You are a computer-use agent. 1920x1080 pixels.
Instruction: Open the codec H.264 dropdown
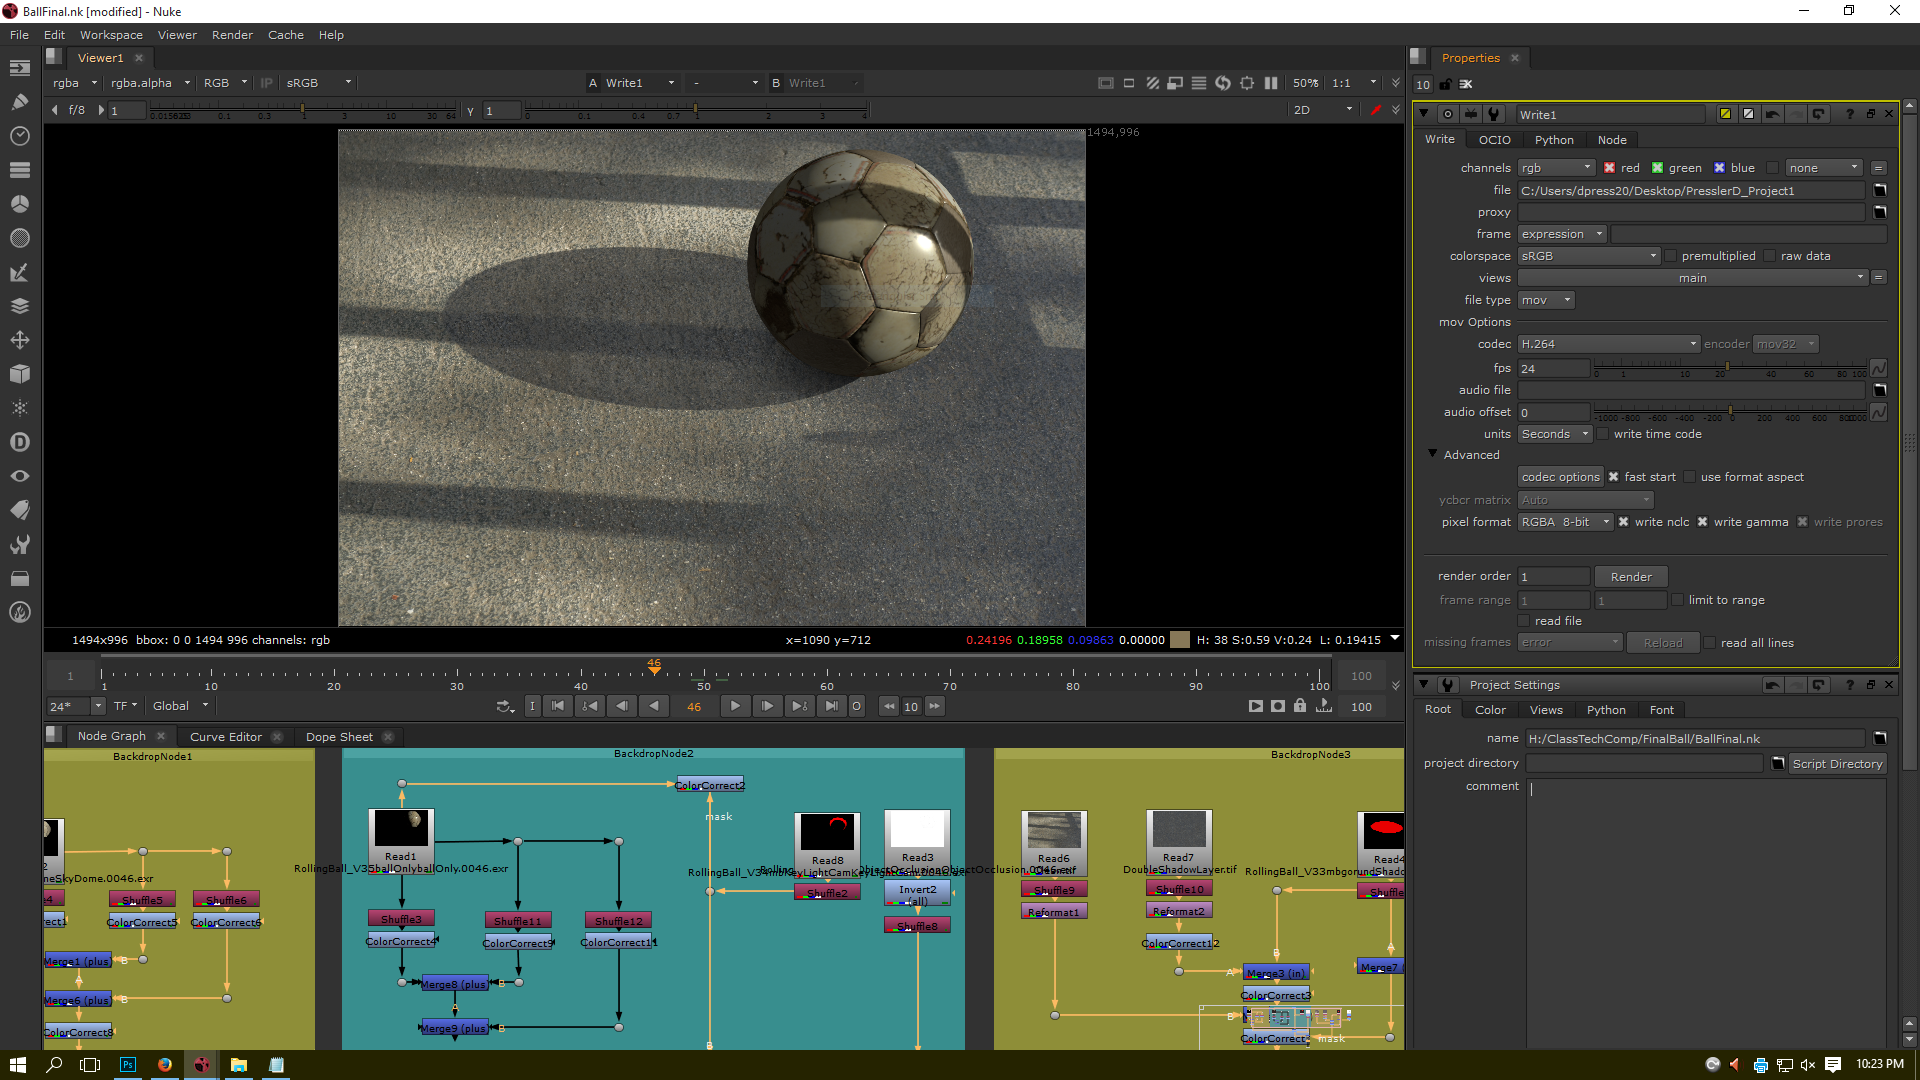click(x=1608, y=344)
